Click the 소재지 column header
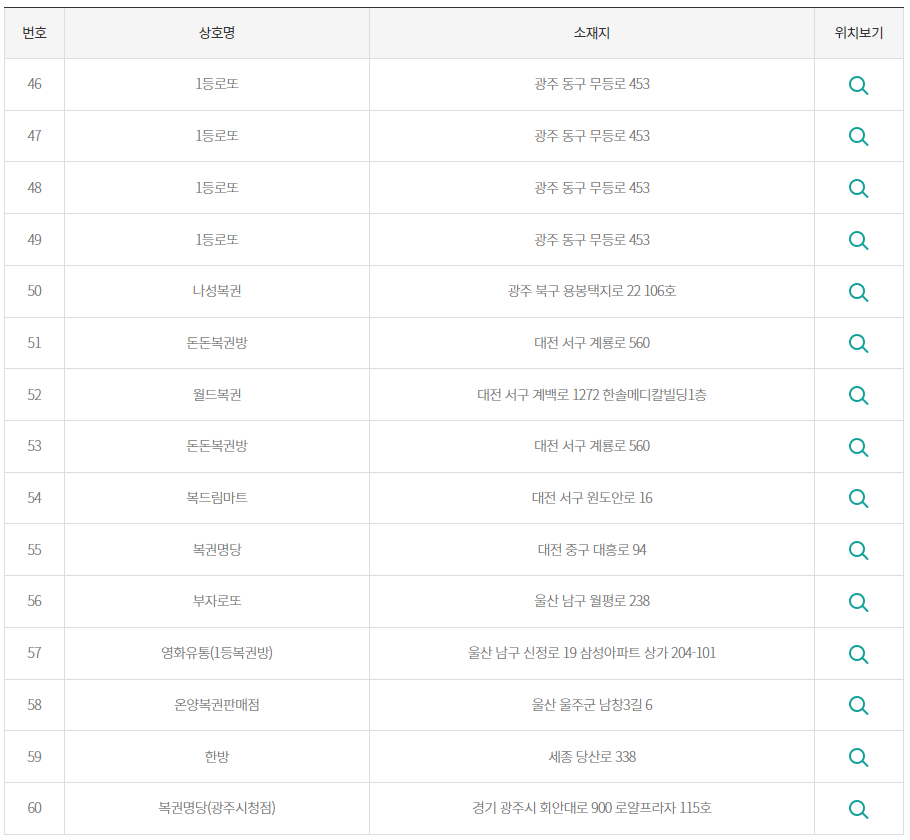This screenshot has height=840, width=910. tap(591, 33)
